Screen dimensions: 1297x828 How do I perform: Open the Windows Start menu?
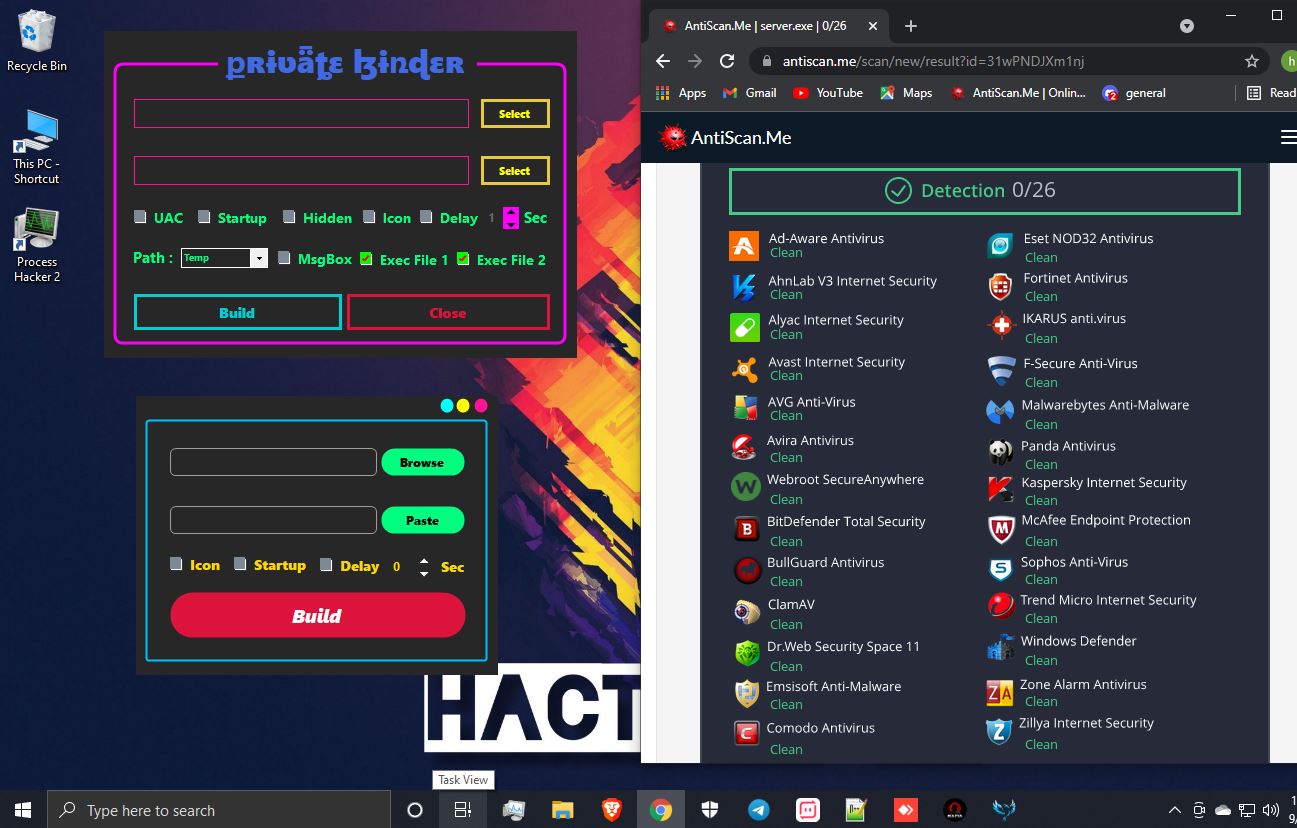point(23,810)
